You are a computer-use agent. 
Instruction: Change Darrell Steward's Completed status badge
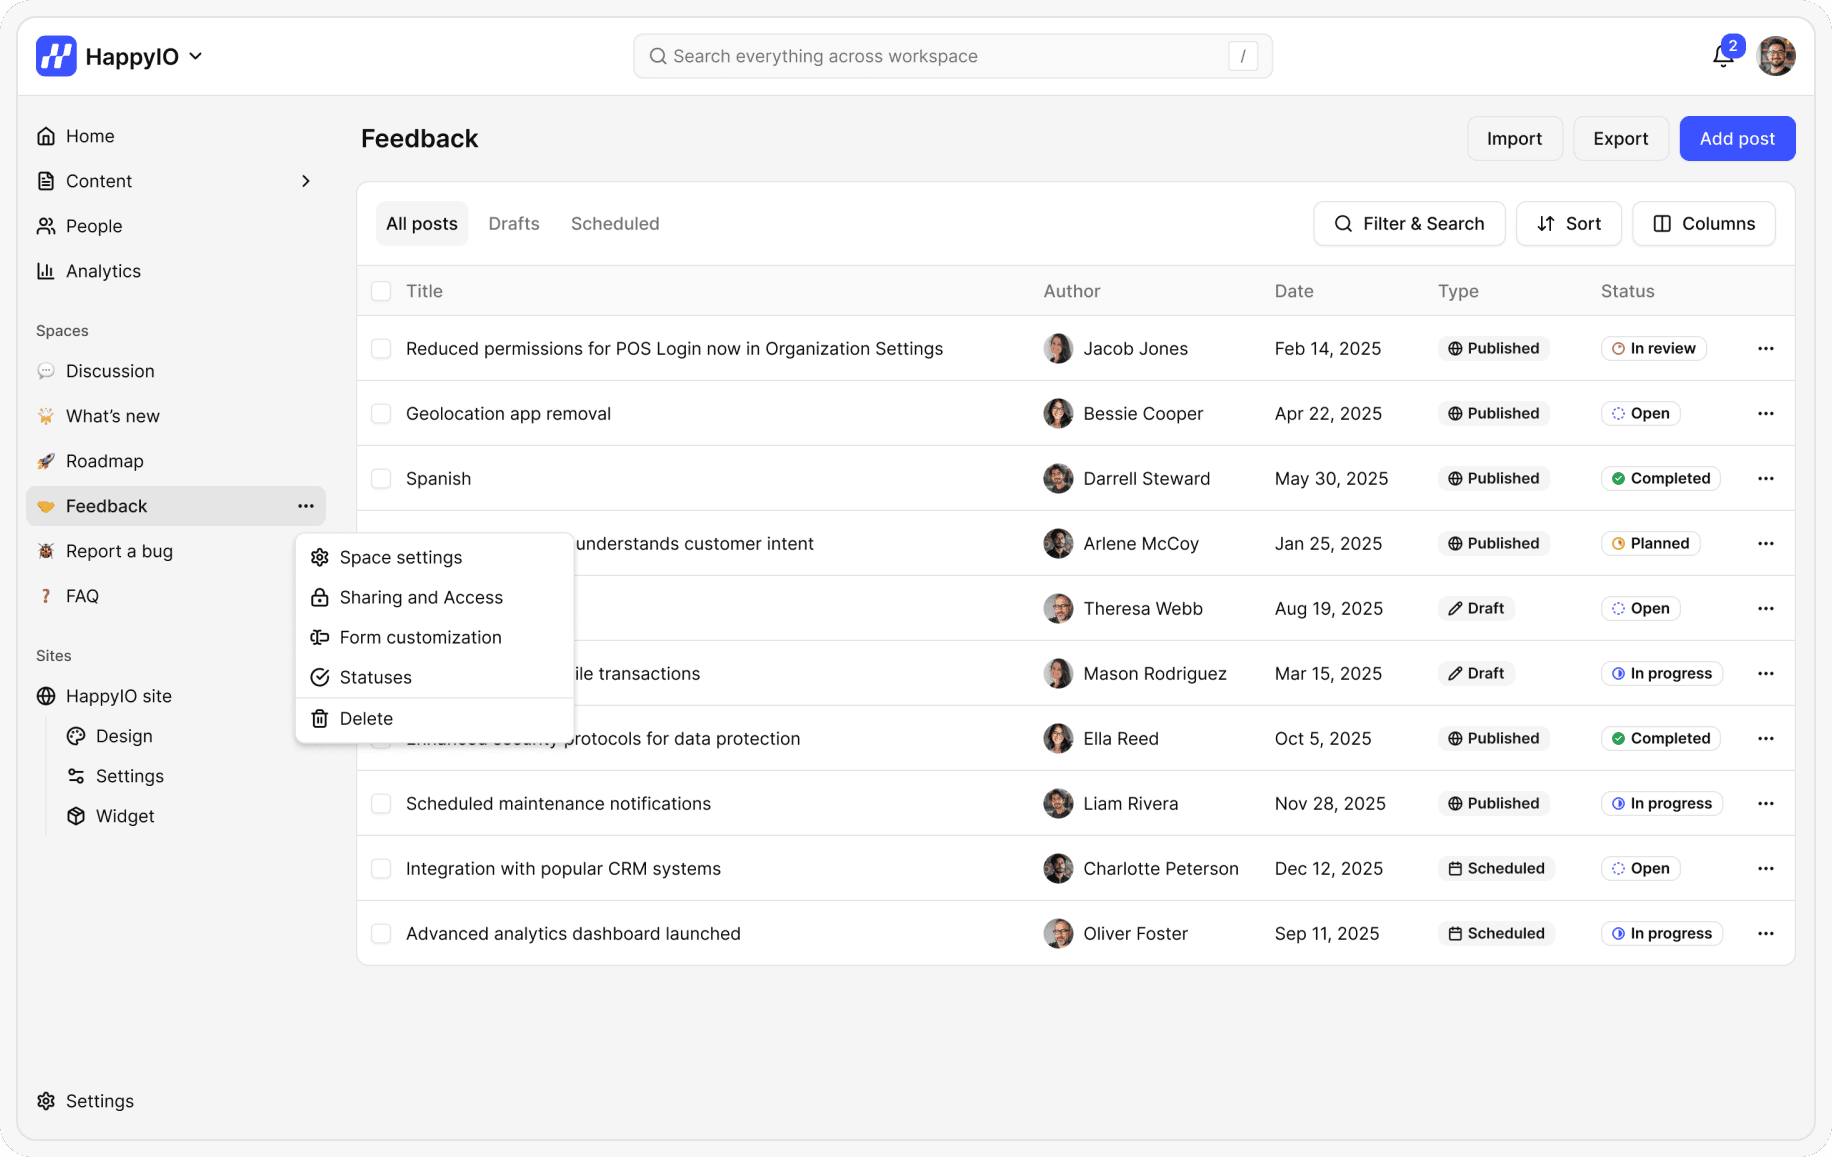pyautogui.click(x=1660, y=478)
